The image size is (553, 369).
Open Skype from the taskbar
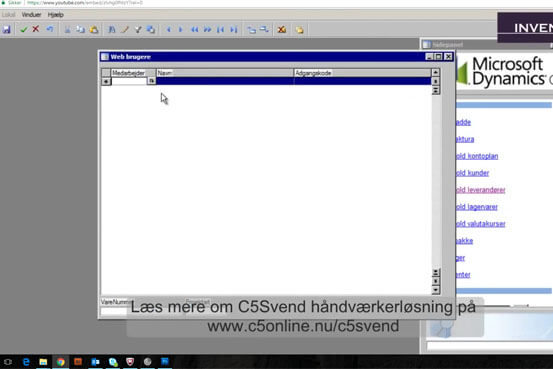113,362
